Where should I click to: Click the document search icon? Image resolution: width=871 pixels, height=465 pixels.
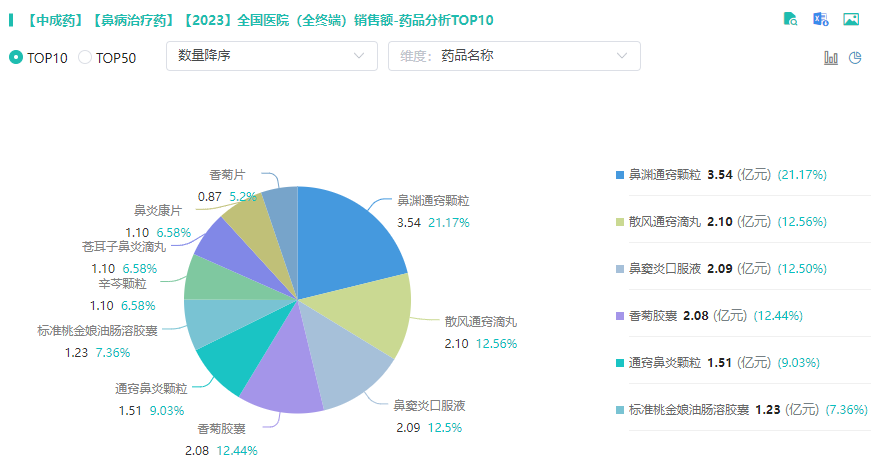[790, 19]
